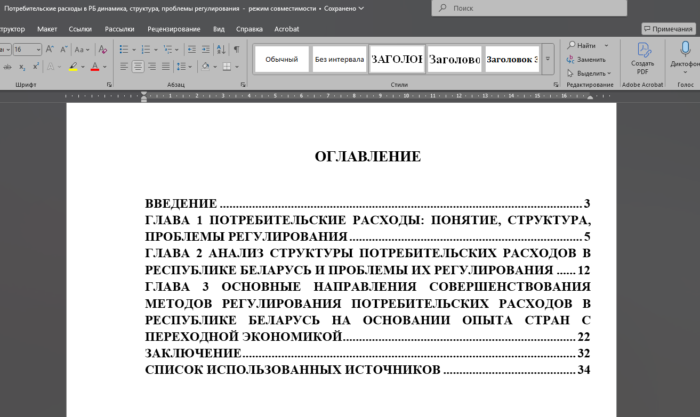Open the Справка tab
Image resolution: width=700 pixels, height=417 pixels.
[249, 29]
